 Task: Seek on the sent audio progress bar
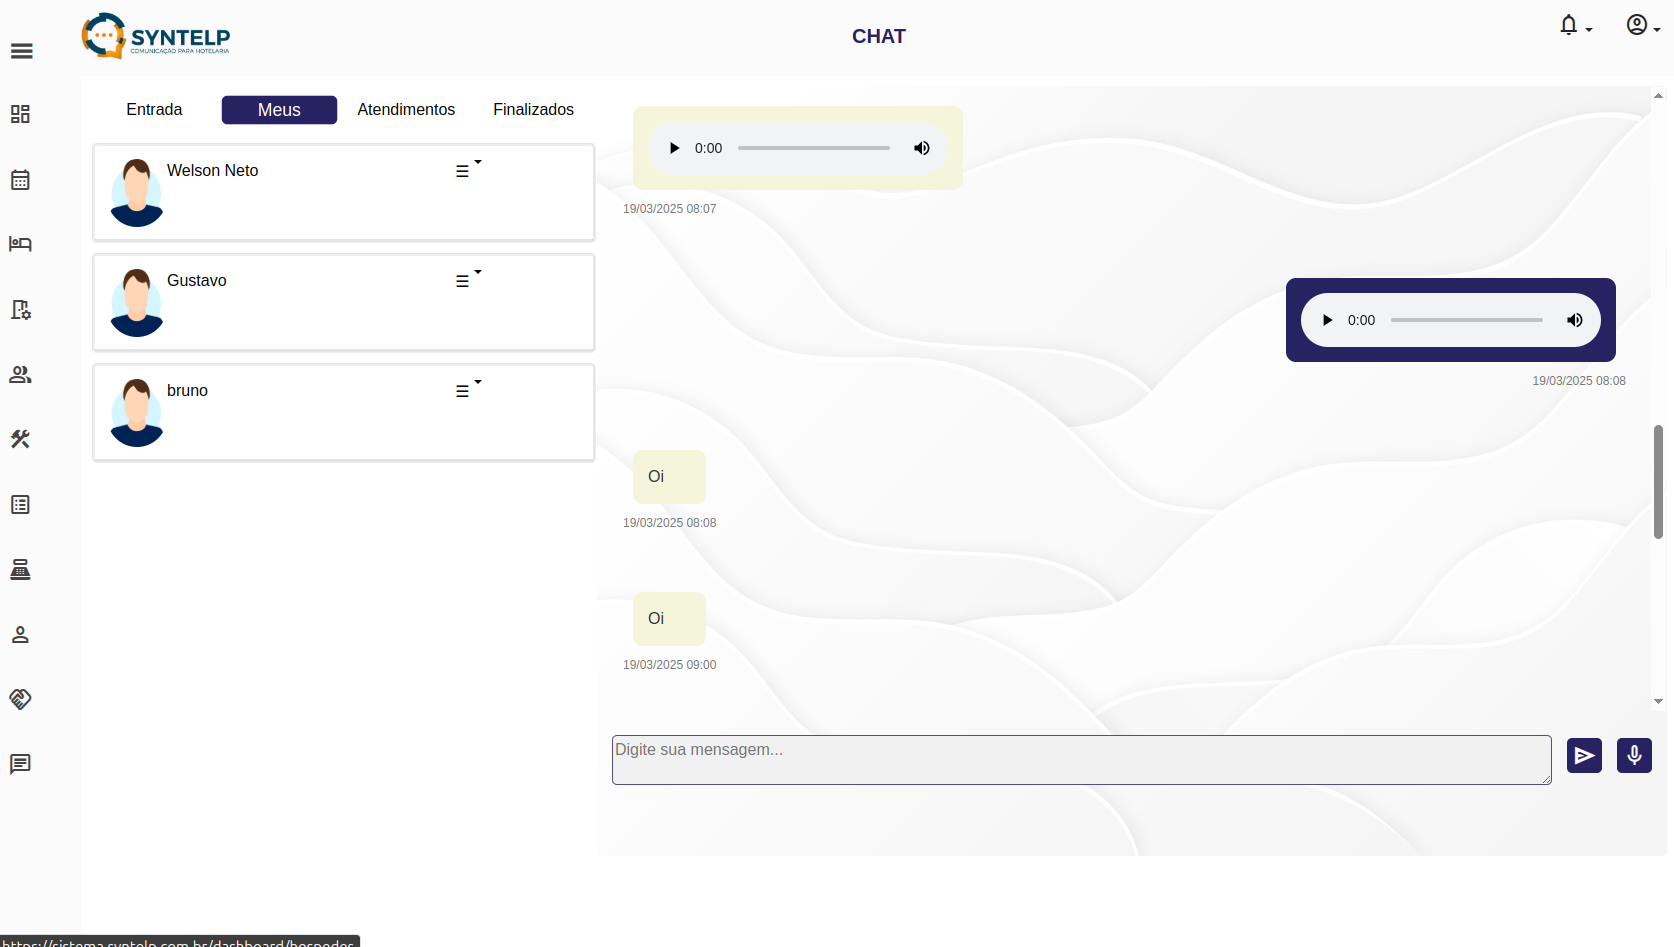point(1466,320)
